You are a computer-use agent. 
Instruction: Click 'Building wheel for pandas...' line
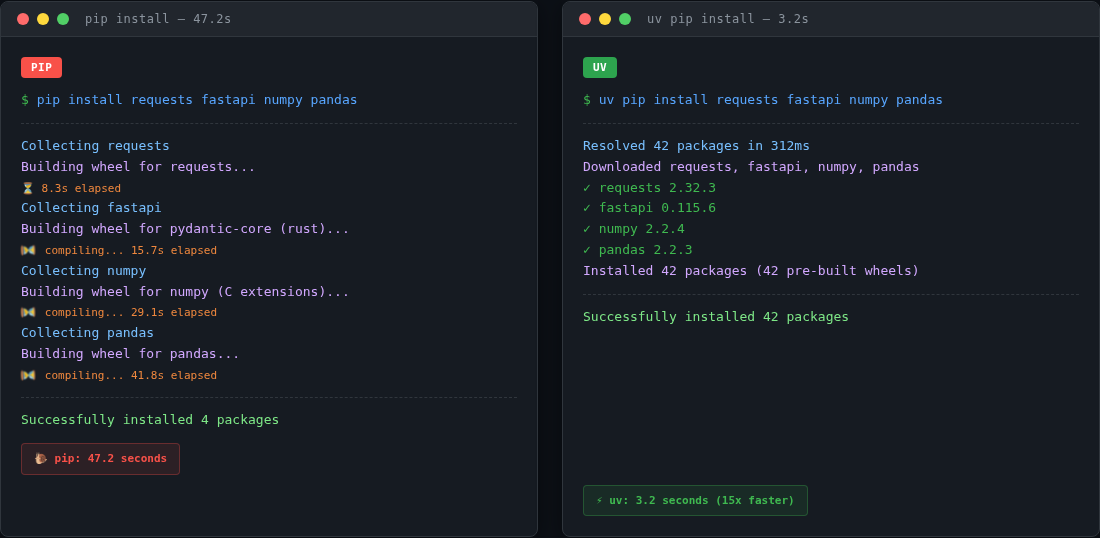tap(130, 354)
